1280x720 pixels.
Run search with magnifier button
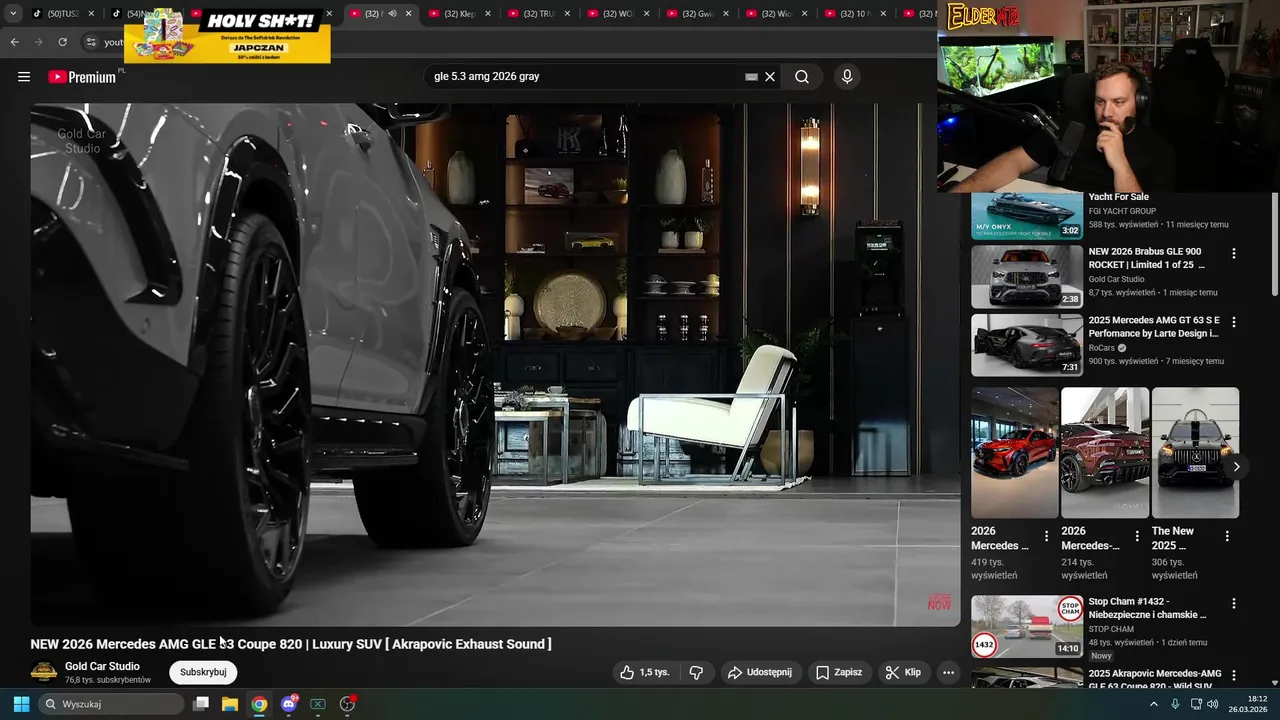[x=802, y=77]
